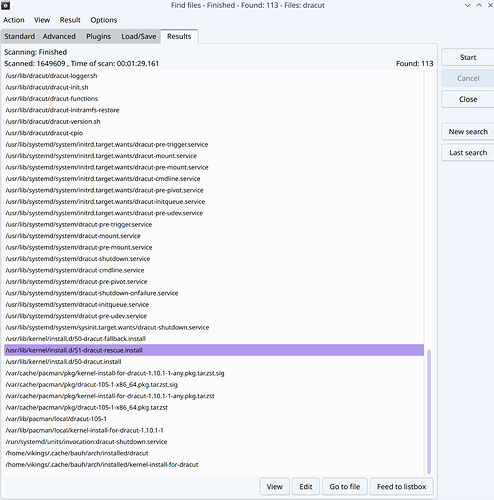Click the New search button
Viewport: 494px width, 500px height.
click(468, 132)
